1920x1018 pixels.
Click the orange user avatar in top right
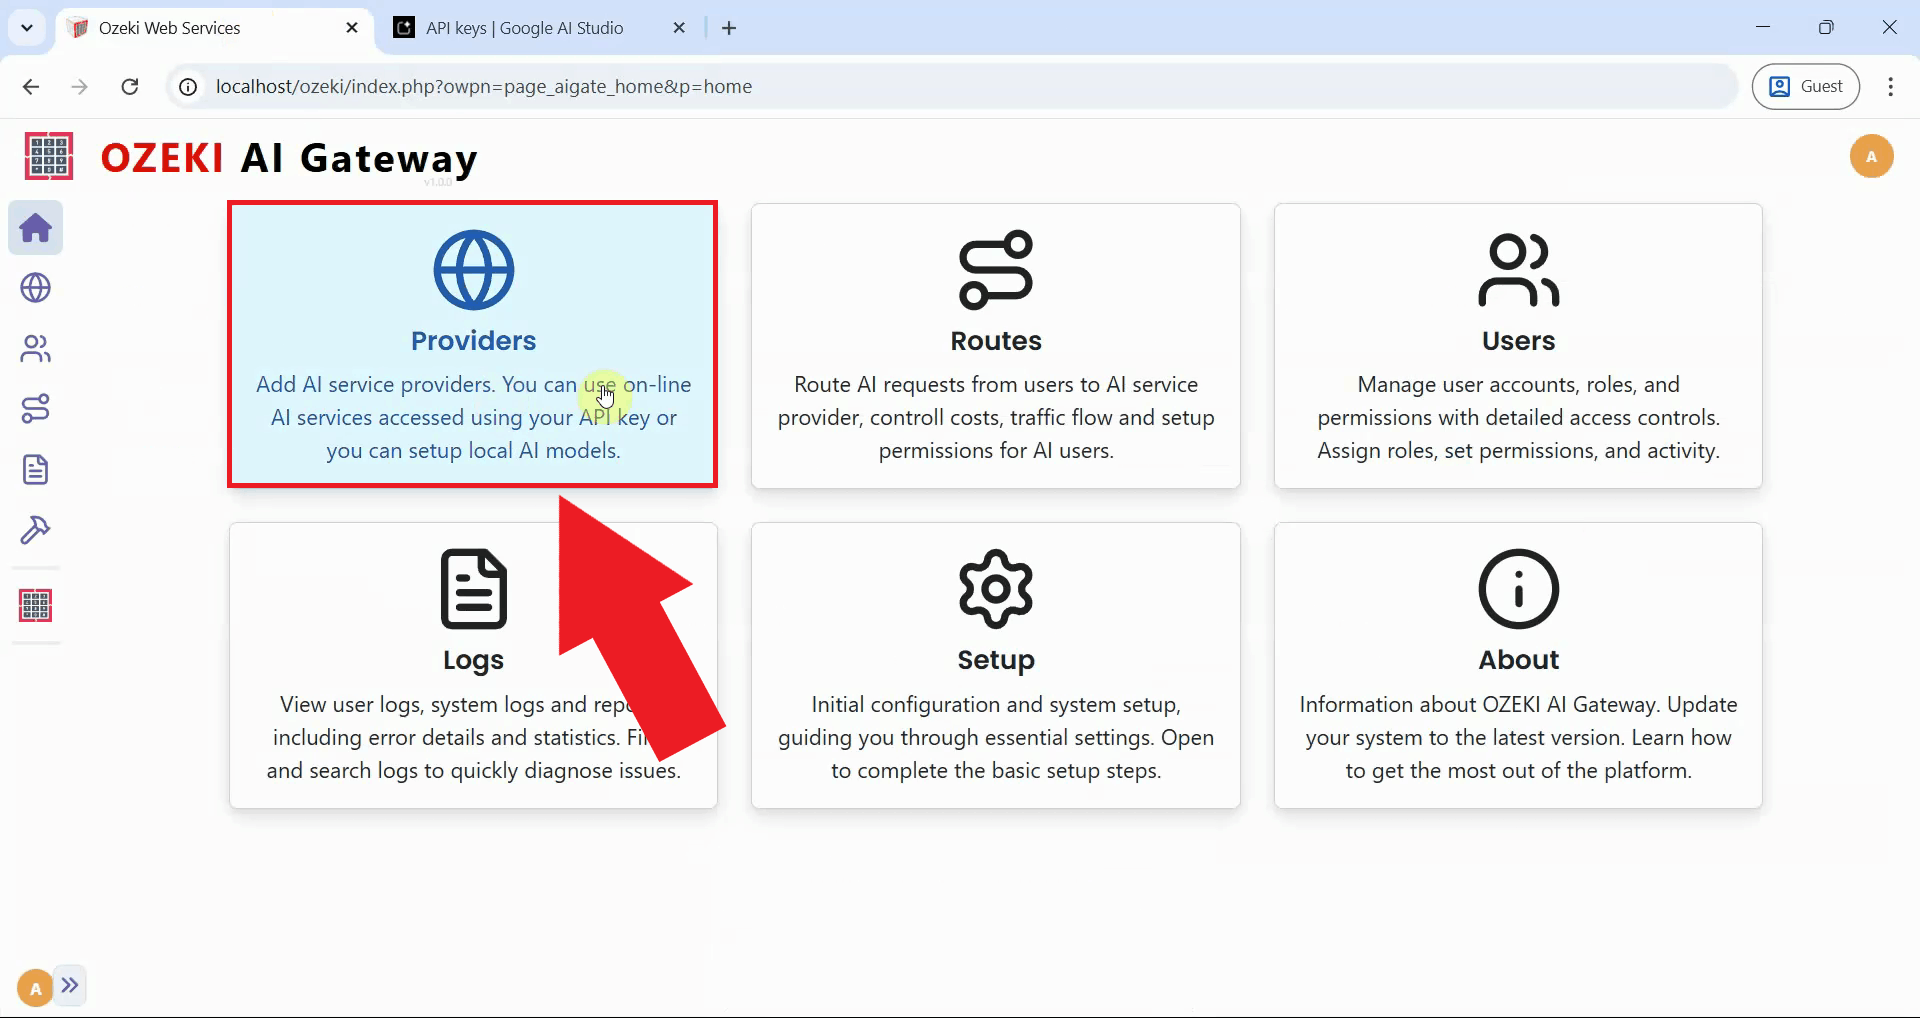coord(1872,156)
